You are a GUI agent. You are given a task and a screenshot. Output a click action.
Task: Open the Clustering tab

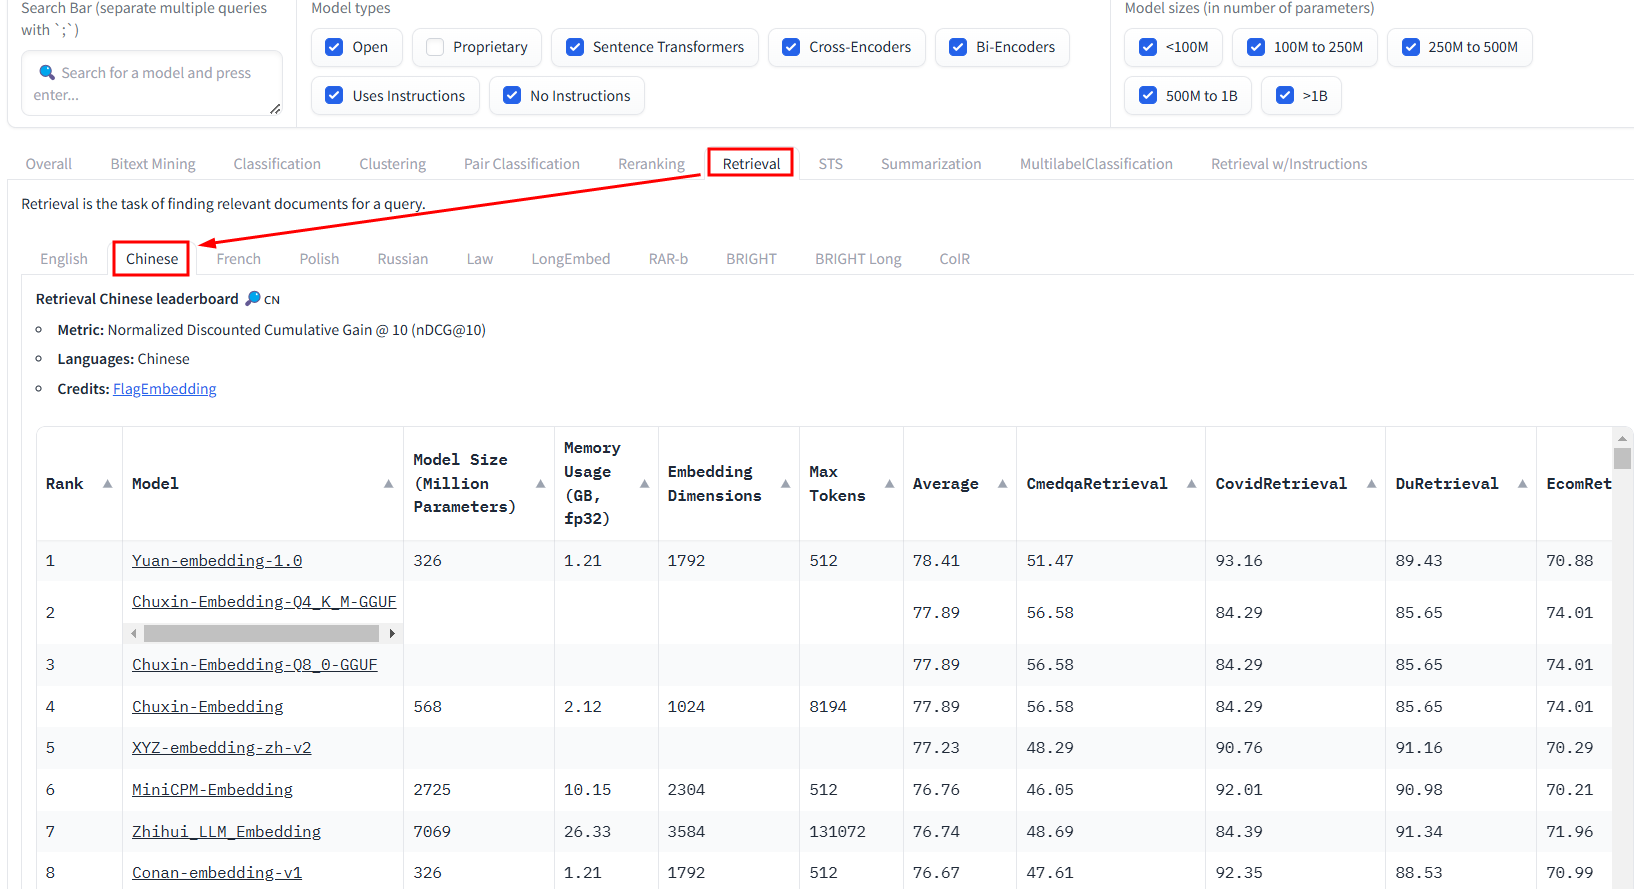tap(393, 164)
